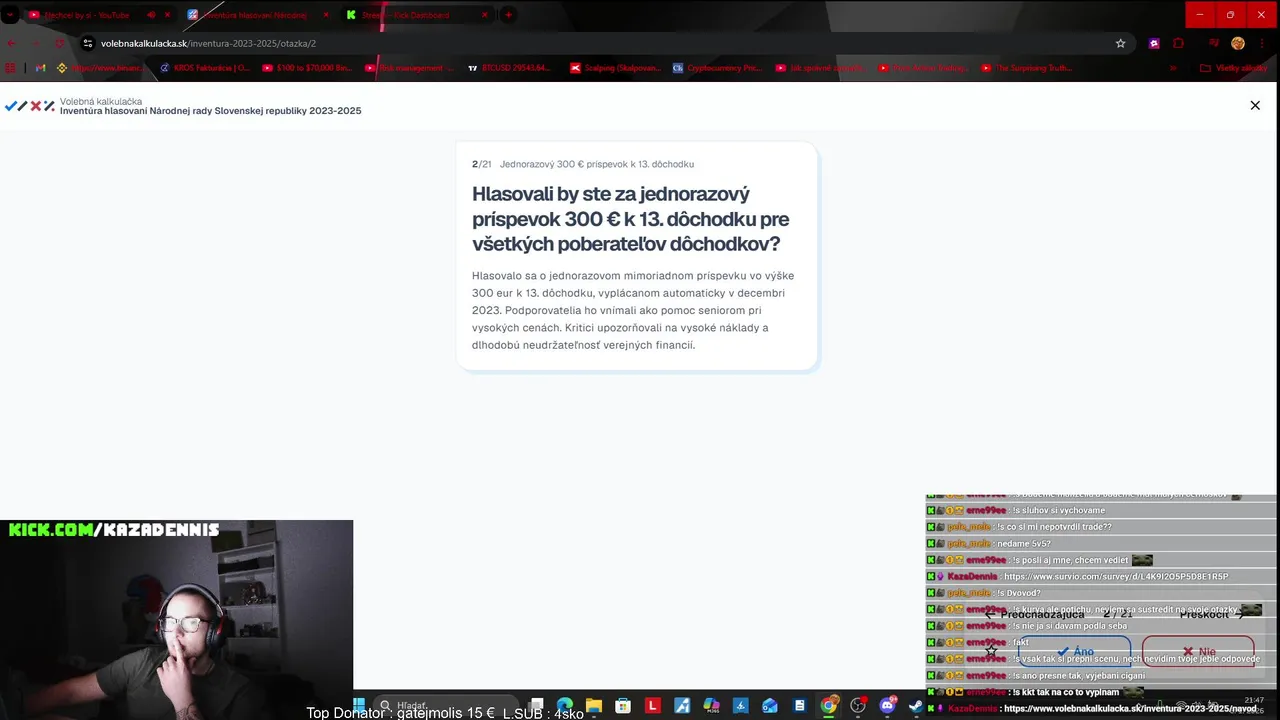
Task: Open Steam from taskbar
Action: (915, 705)
